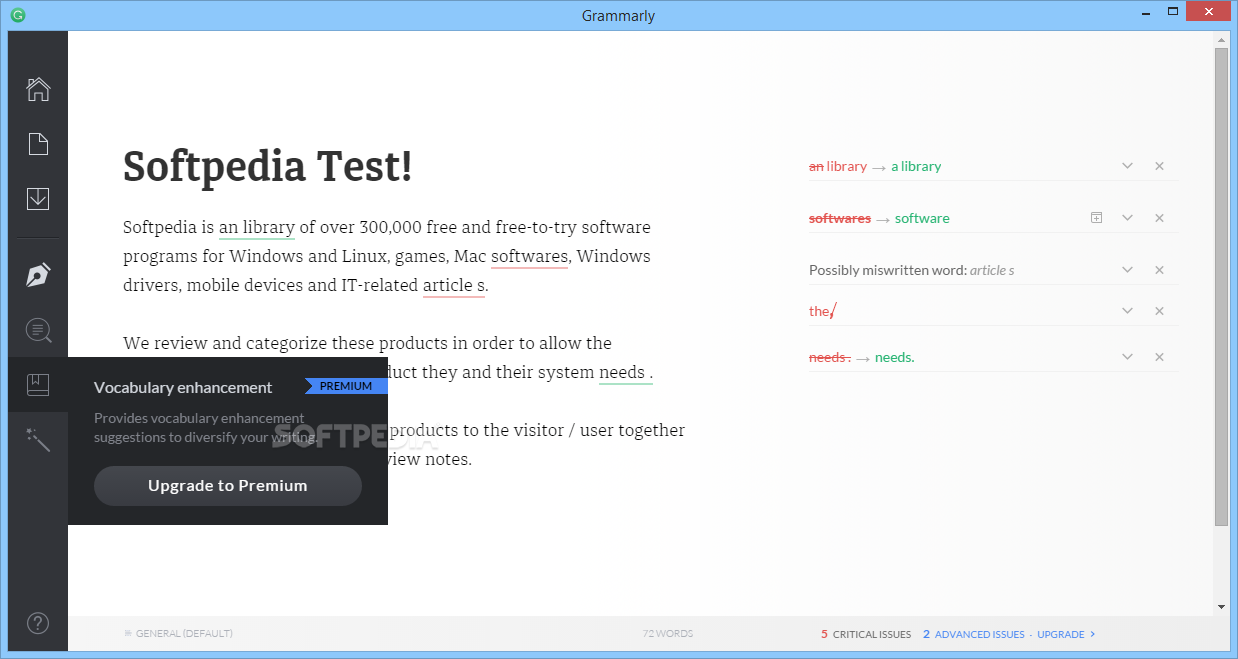Click the 72 WORDS counter
1238x659 pixels.
pos(668,634)
